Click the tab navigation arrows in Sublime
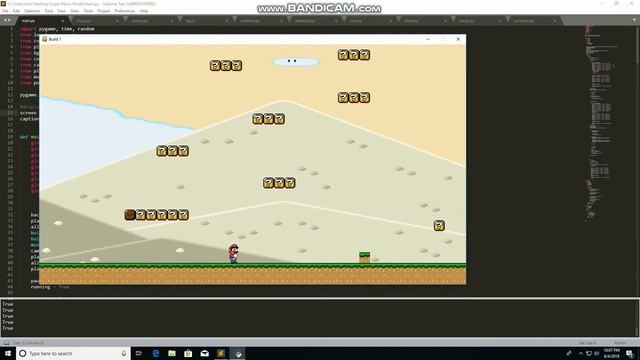 tap(7, 20)
